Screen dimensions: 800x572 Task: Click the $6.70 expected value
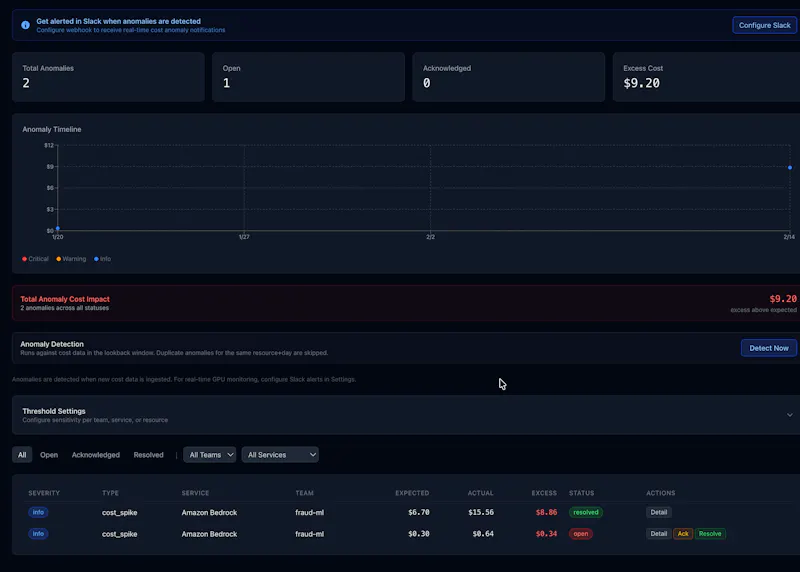tap(419, 512)
